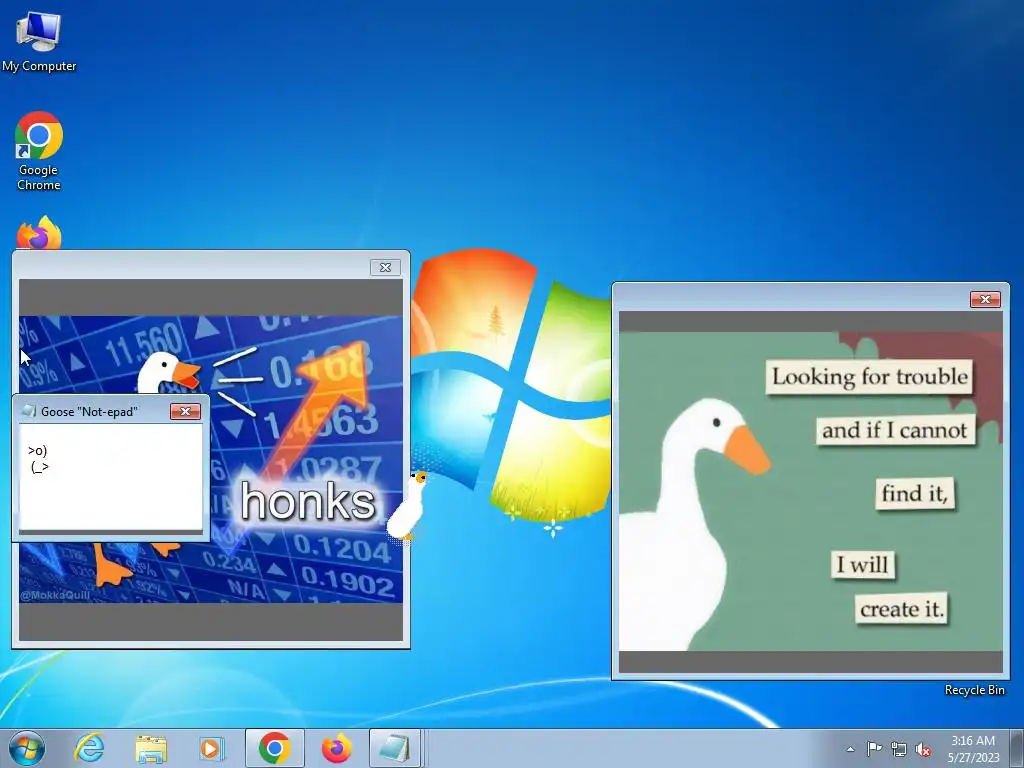Viewport: 1024px width, 768px height.
Task: Click the desktop goose
Action: (x=407, y=505)
